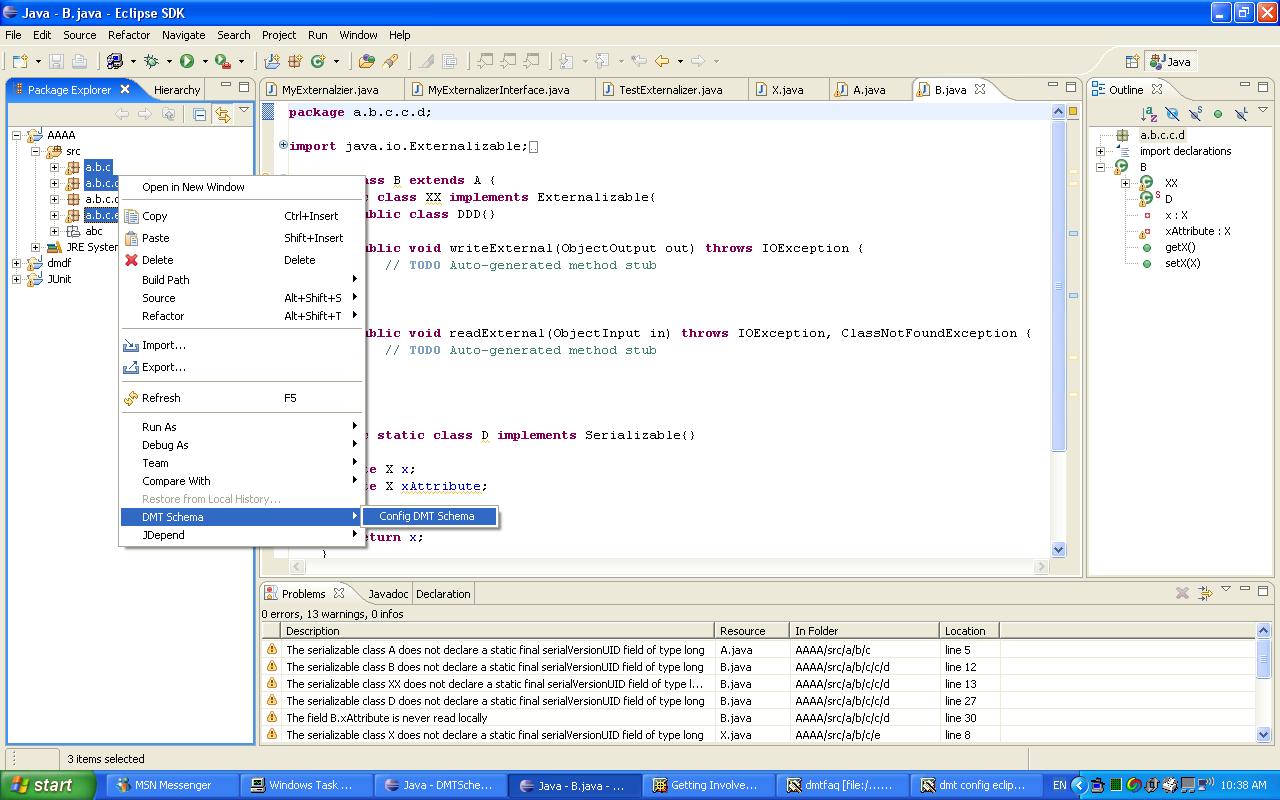Screen dimensions: 1280x800
Task: Expand the JUnit project node
Action: (17, 279)
